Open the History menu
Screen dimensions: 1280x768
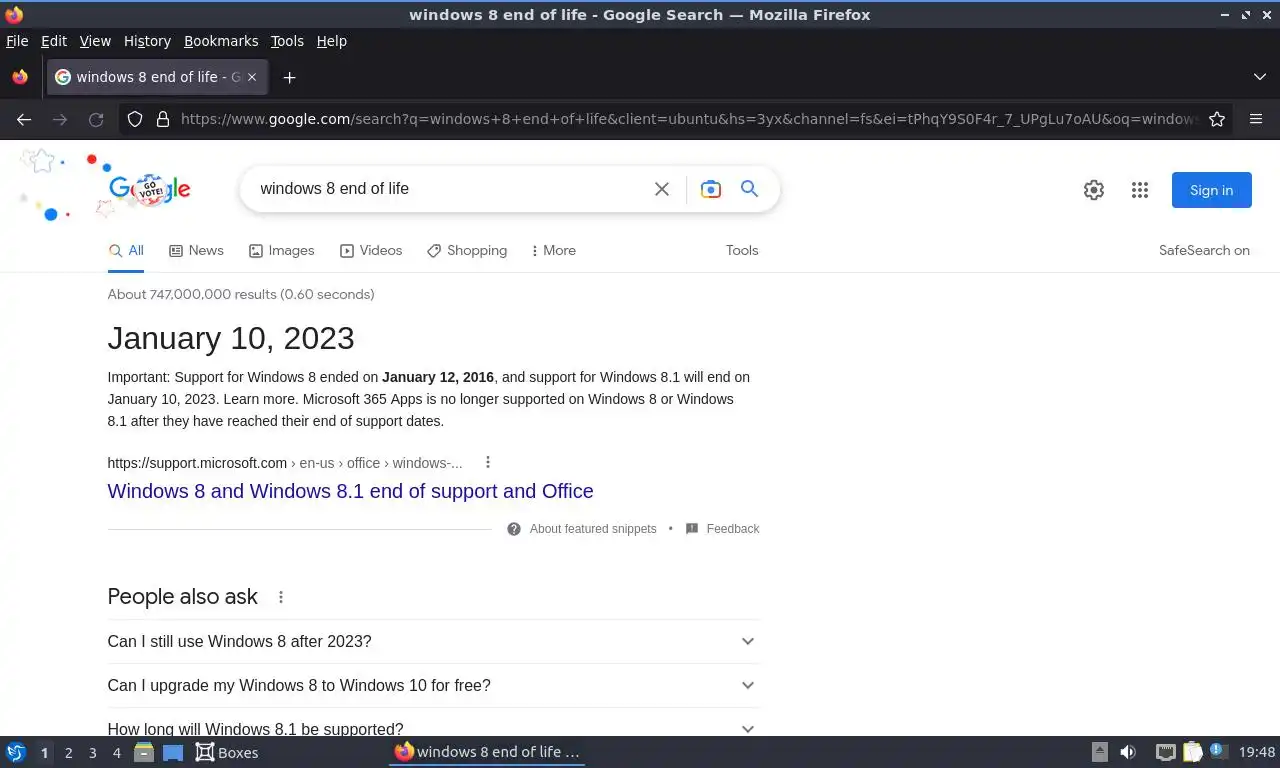(147, 41)
